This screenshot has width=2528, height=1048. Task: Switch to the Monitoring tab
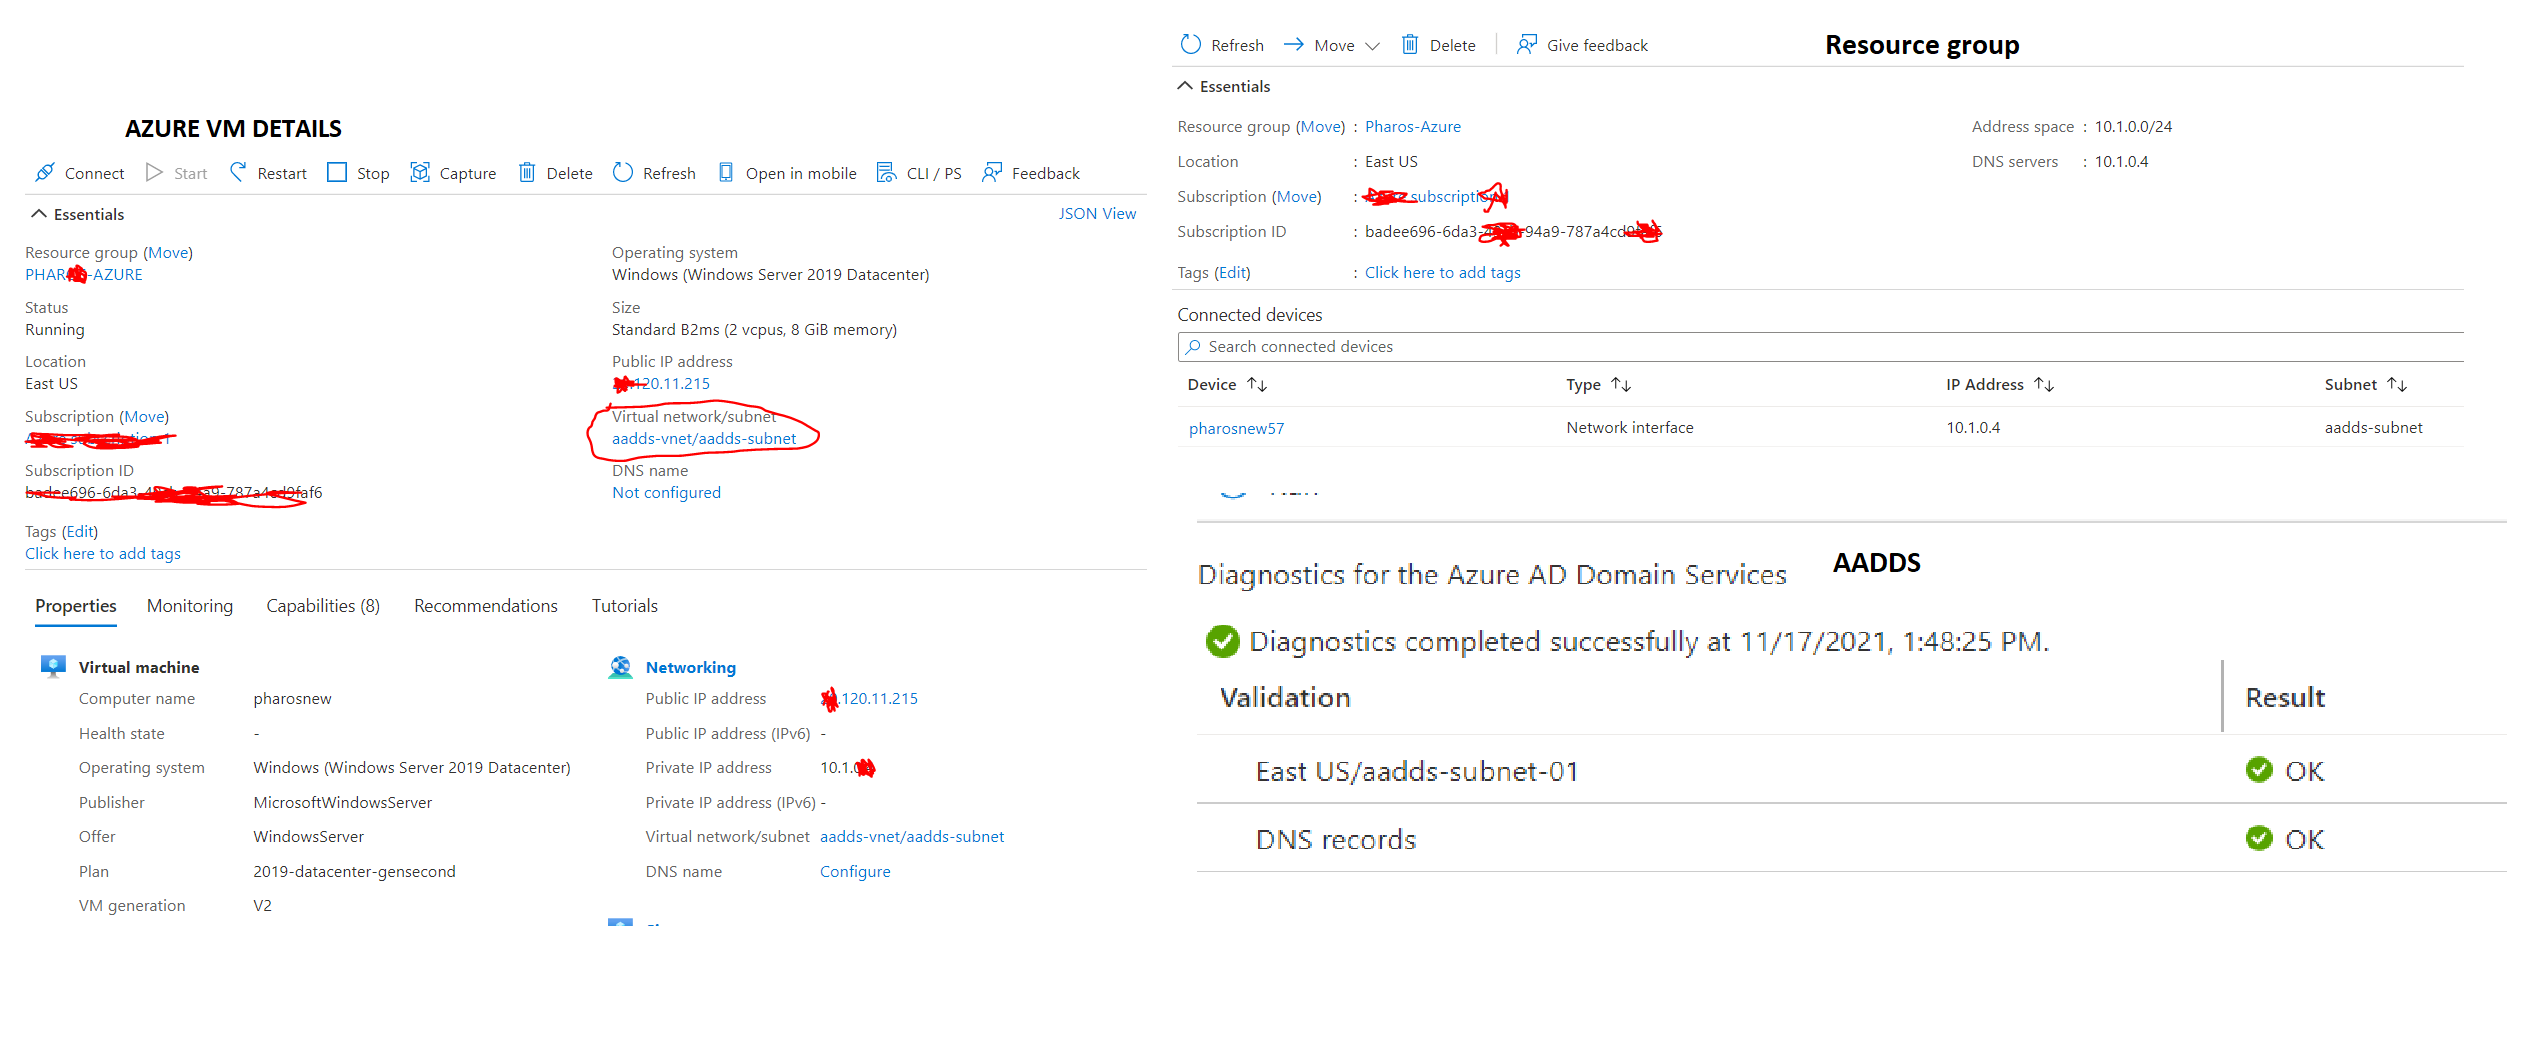click(x=190, y=606)
